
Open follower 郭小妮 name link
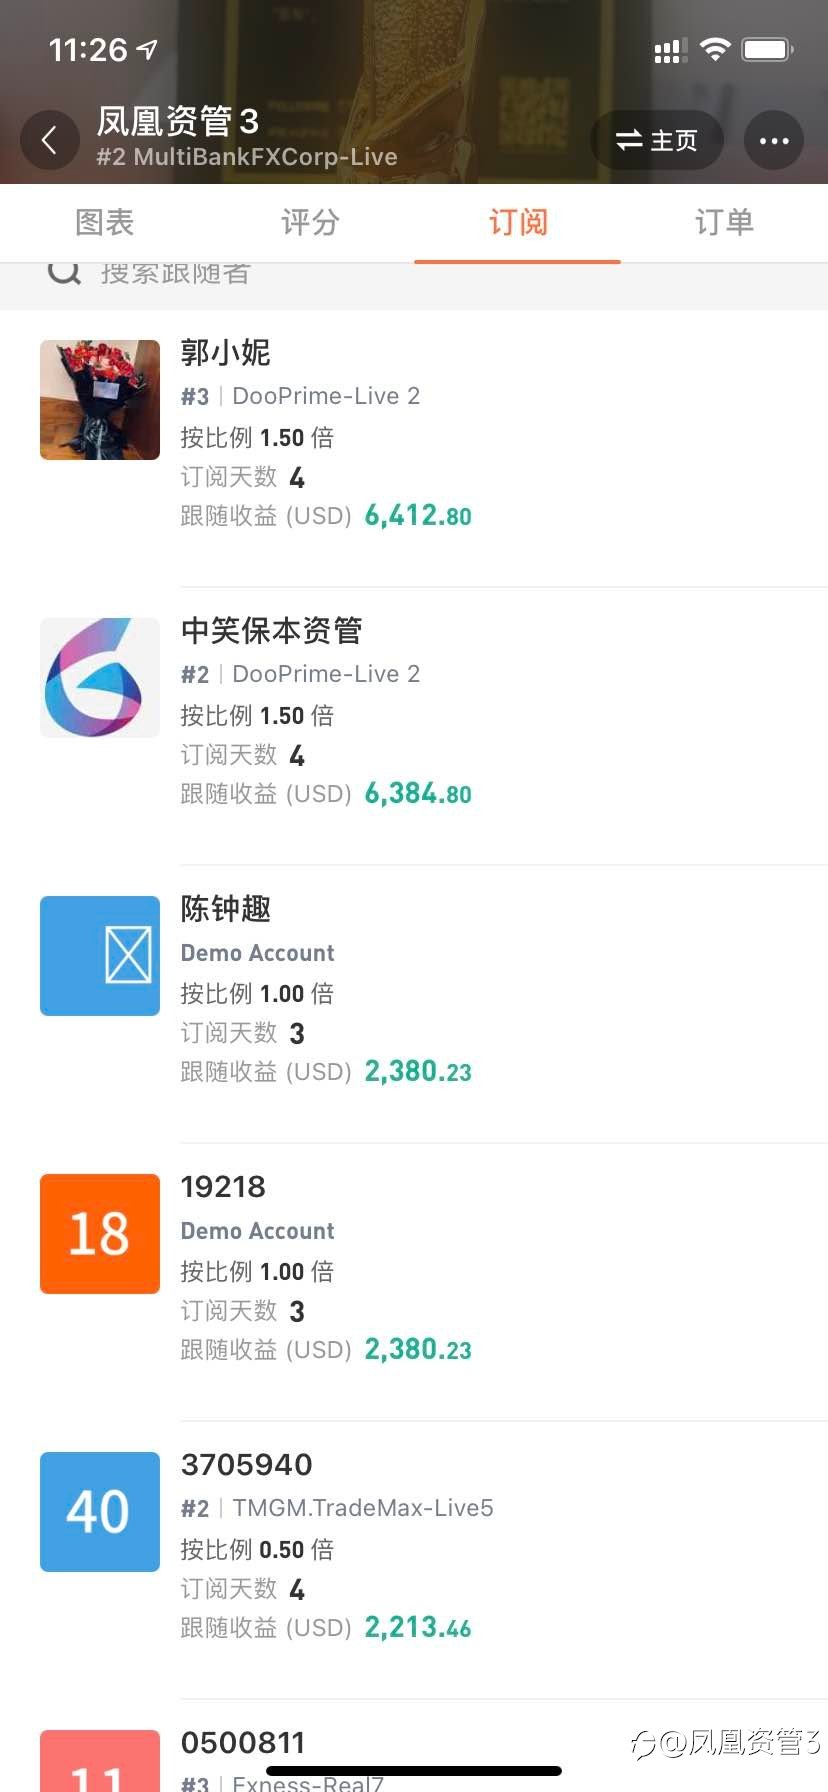(225, 353)
